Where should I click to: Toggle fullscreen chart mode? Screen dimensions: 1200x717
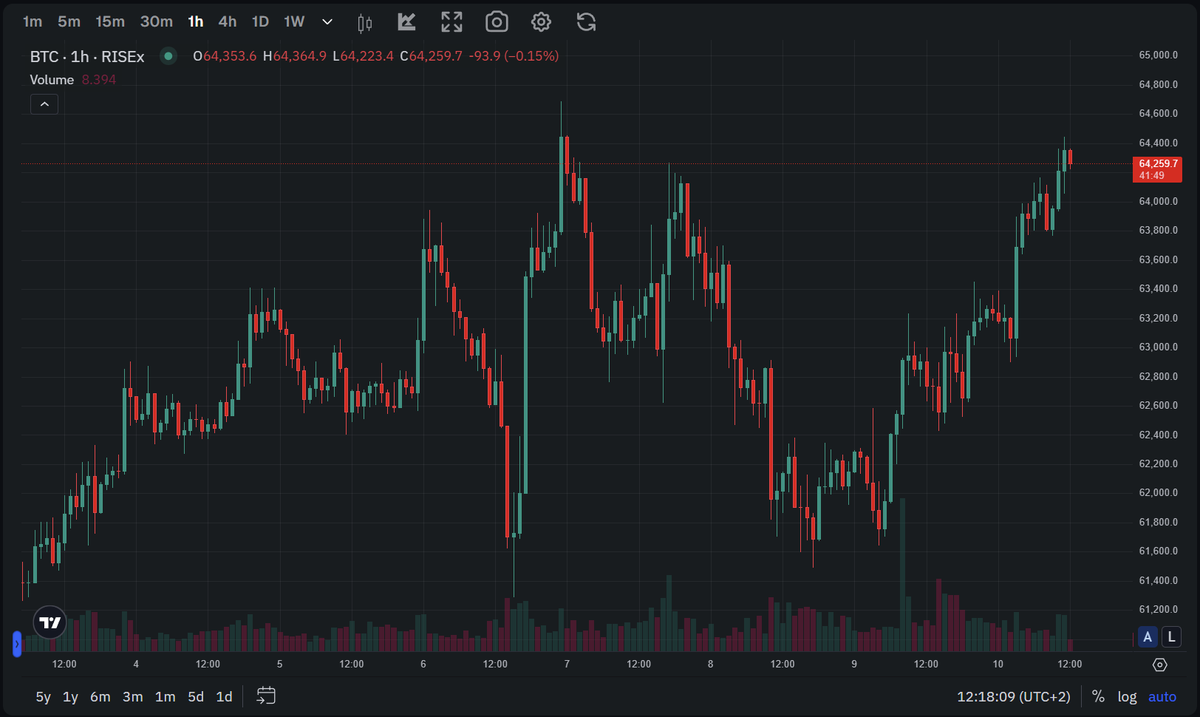pyautogui.click(x=452, y=21)
